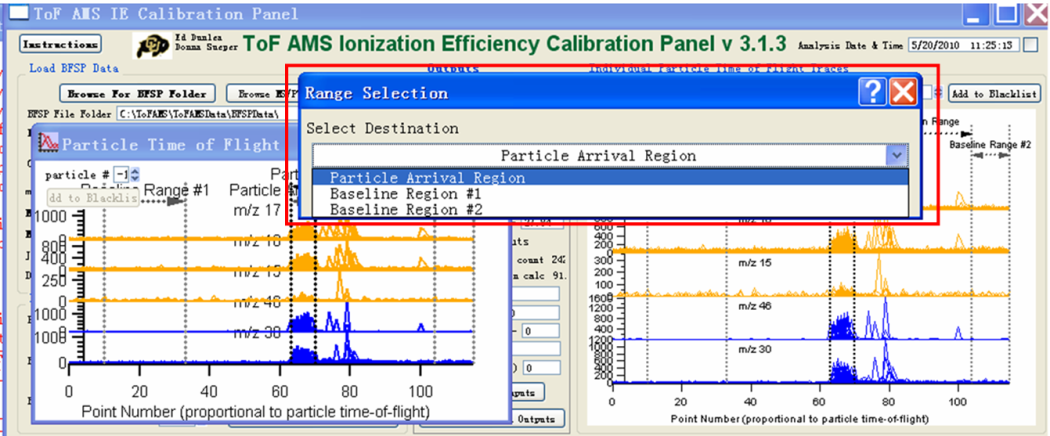Click the Analysis Date & Time field

[974, 45]
